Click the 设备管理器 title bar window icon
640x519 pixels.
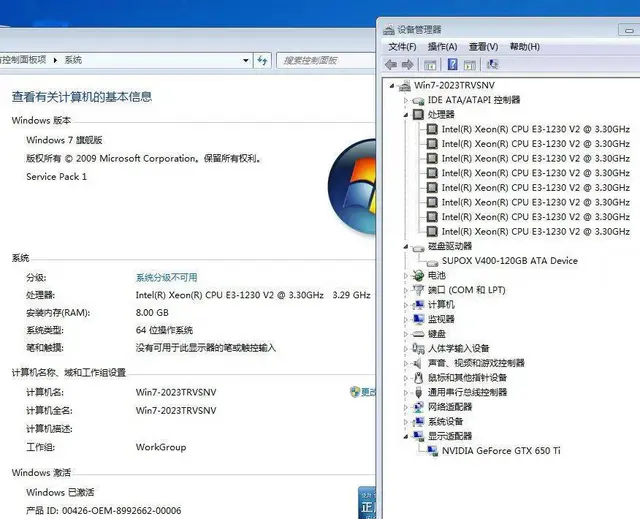tap(389, 30)
